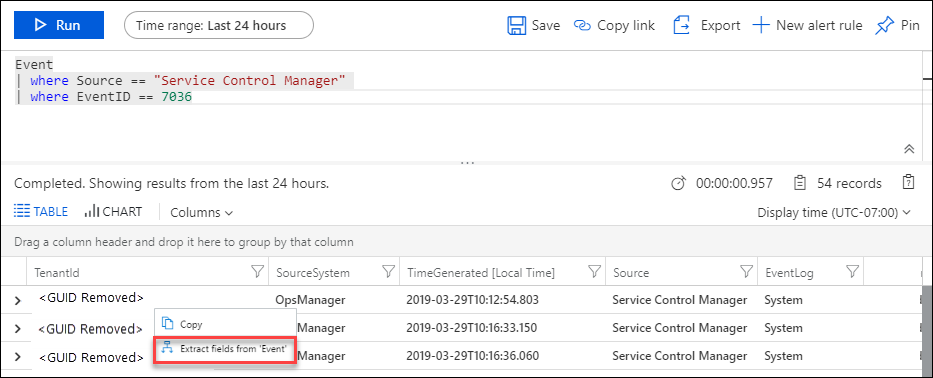Screen dimensions: 933x378
Task: Expand the first result row
Action: pos(17,301)
